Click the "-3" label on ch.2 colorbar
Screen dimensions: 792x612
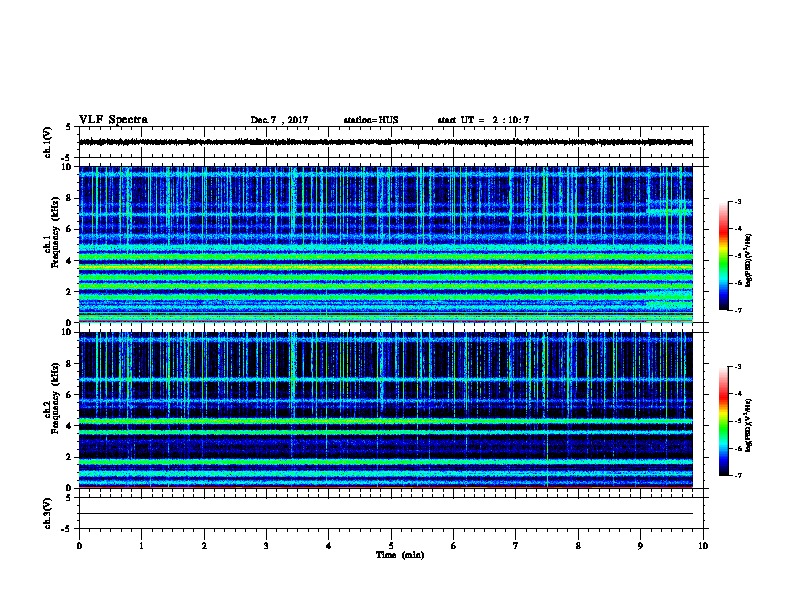coord(737,367)
